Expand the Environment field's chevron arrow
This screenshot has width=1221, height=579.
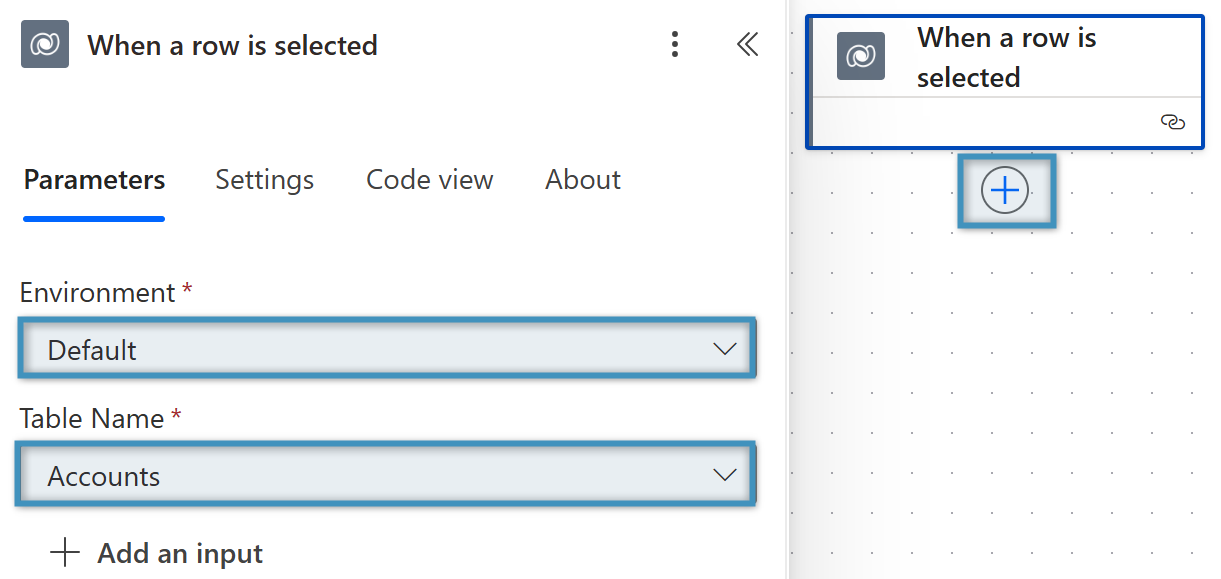tap(725, 349)
